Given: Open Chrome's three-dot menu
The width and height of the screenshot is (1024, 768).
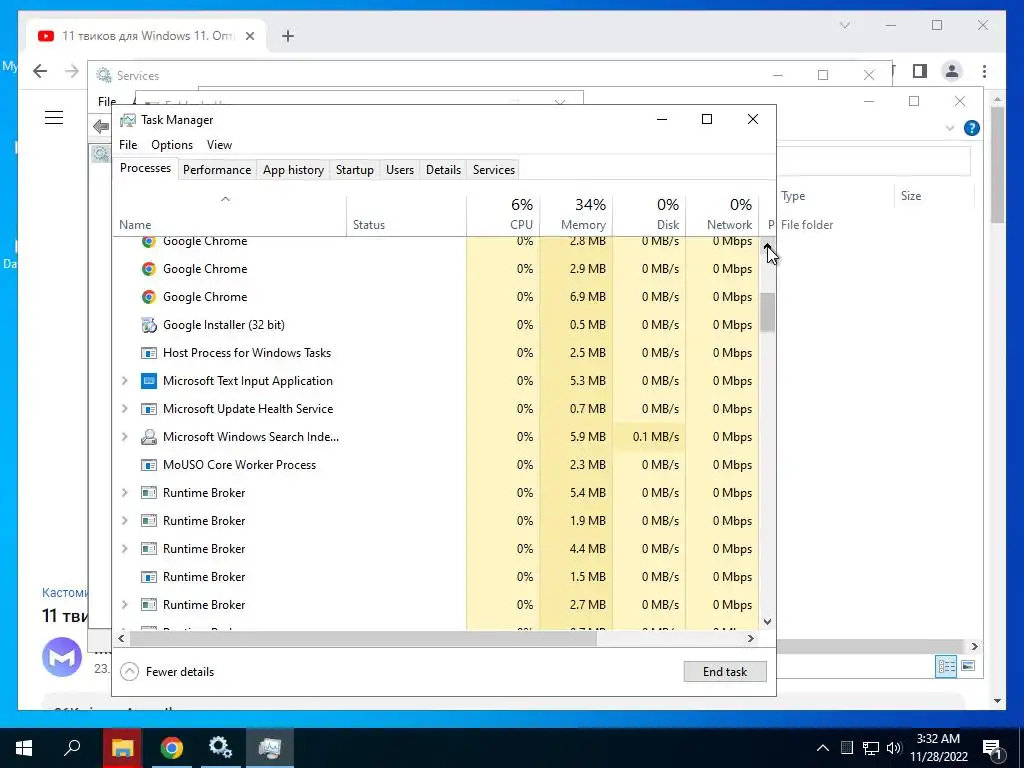Looking at the screenshot, I should (x=984, y=71).
